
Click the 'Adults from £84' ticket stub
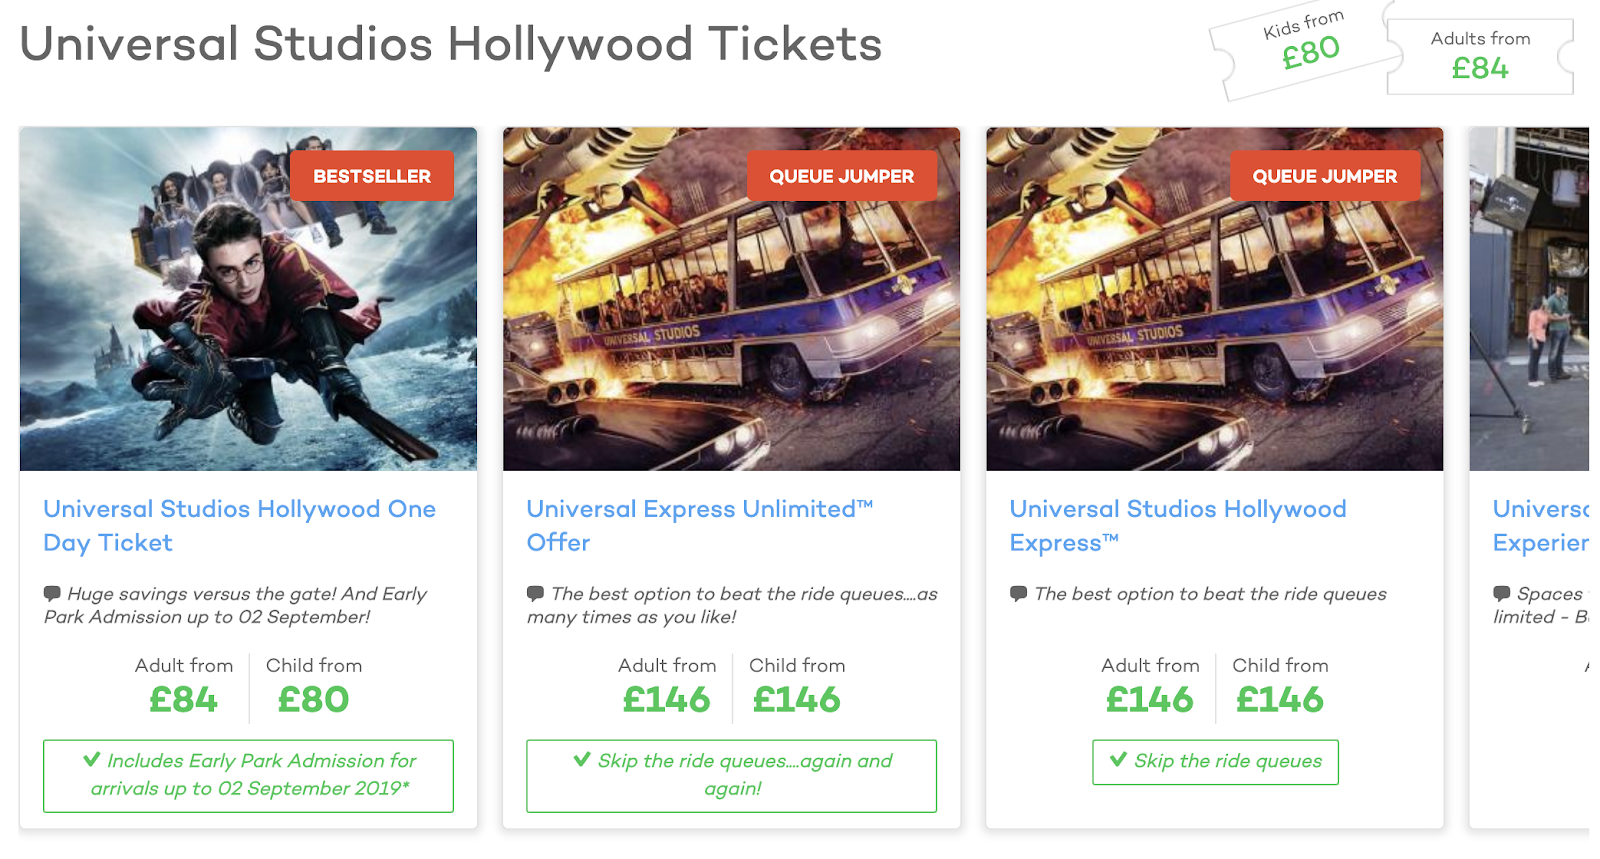1480,56
